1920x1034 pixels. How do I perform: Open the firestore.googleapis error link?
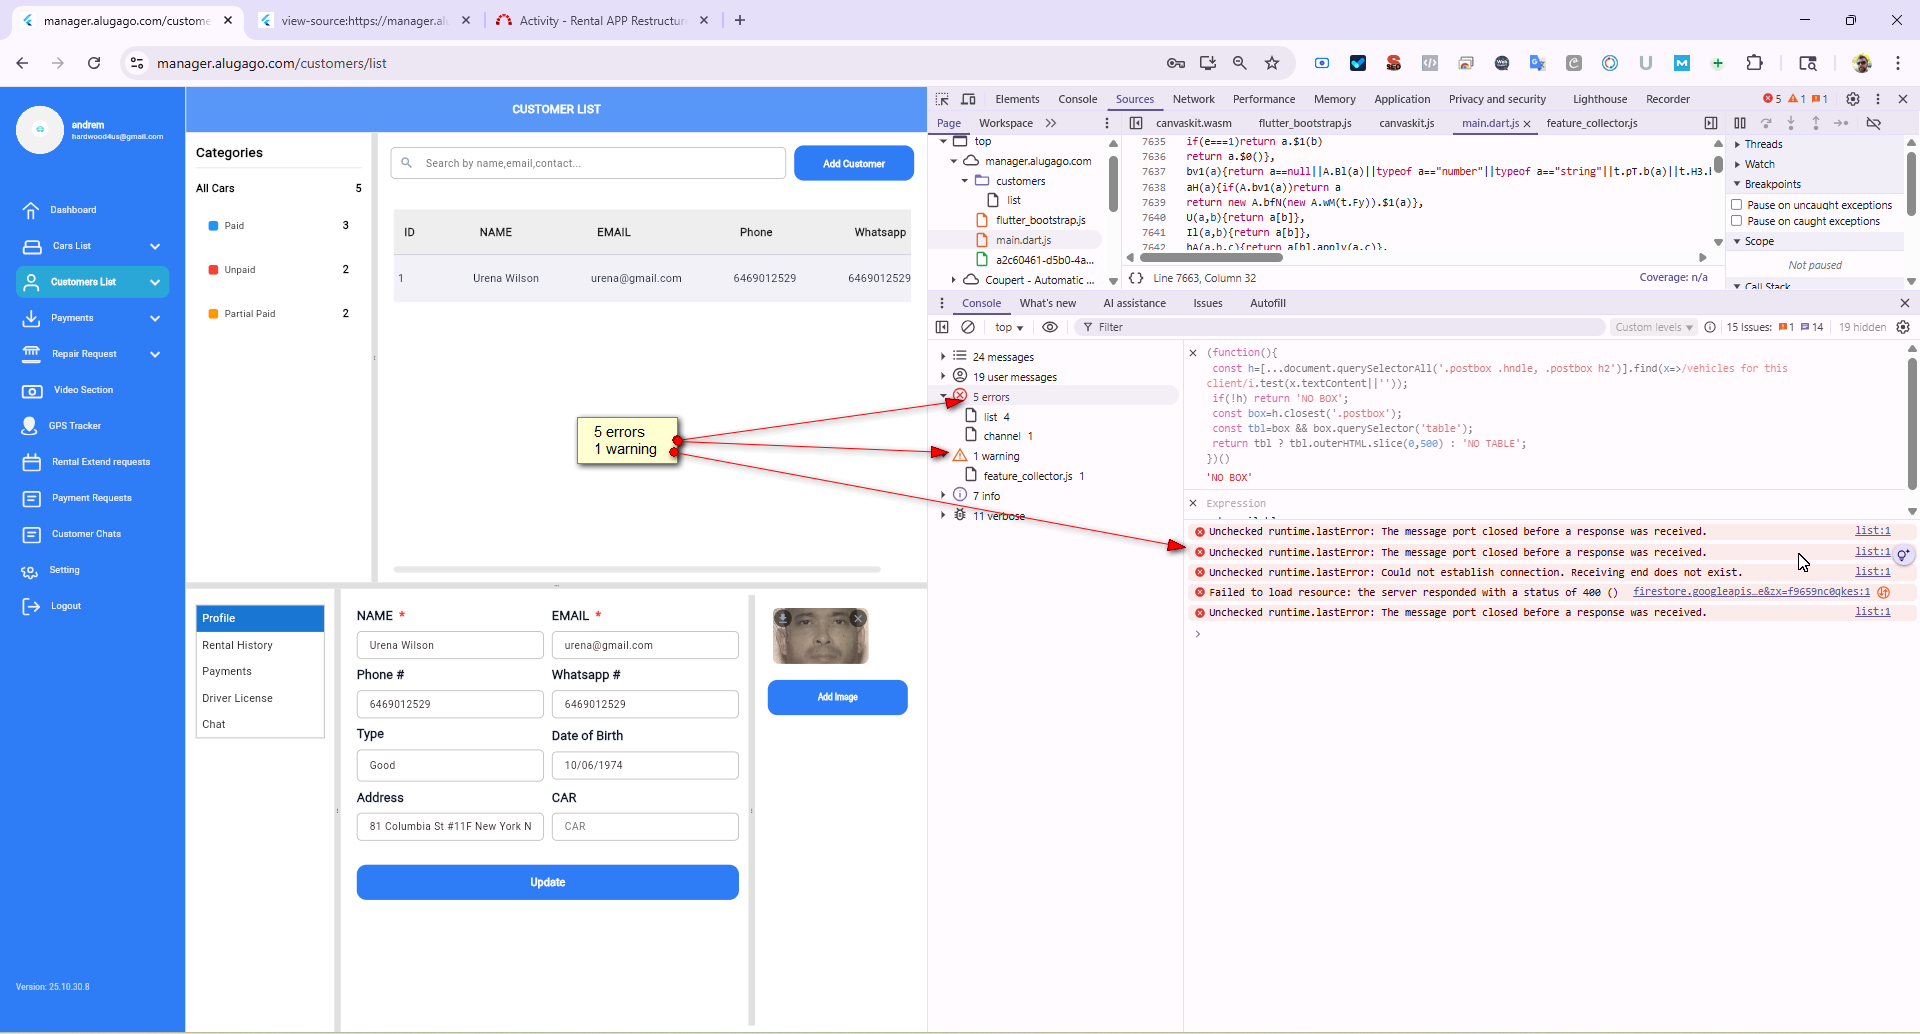1750,592
